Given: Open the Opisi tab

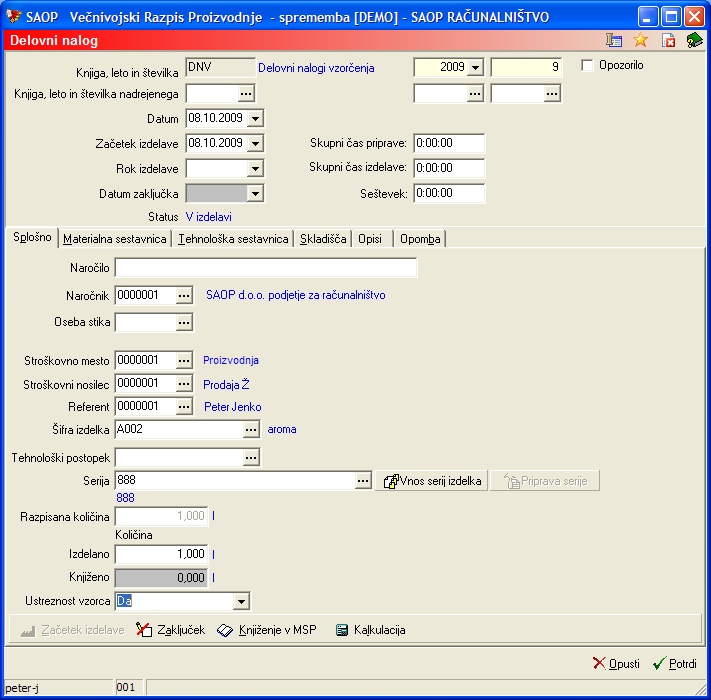Looking at the screenshot, I should tap(370, 239).
